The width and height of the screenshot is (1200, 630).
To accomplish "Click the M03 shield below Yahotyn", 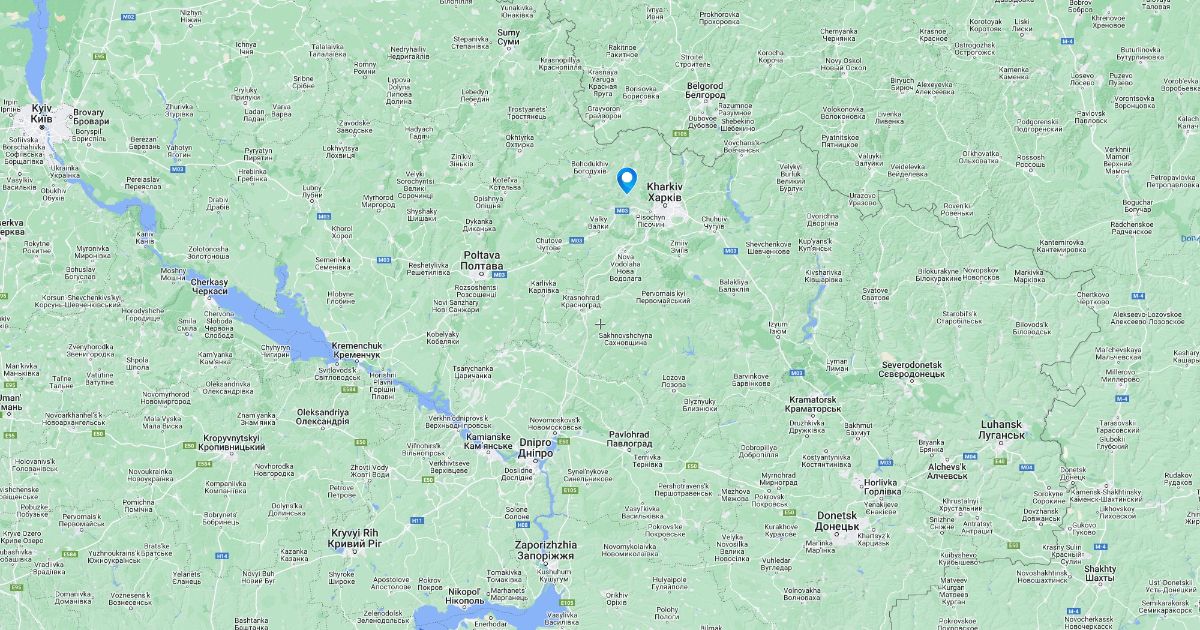I will (x=177, y=169).
